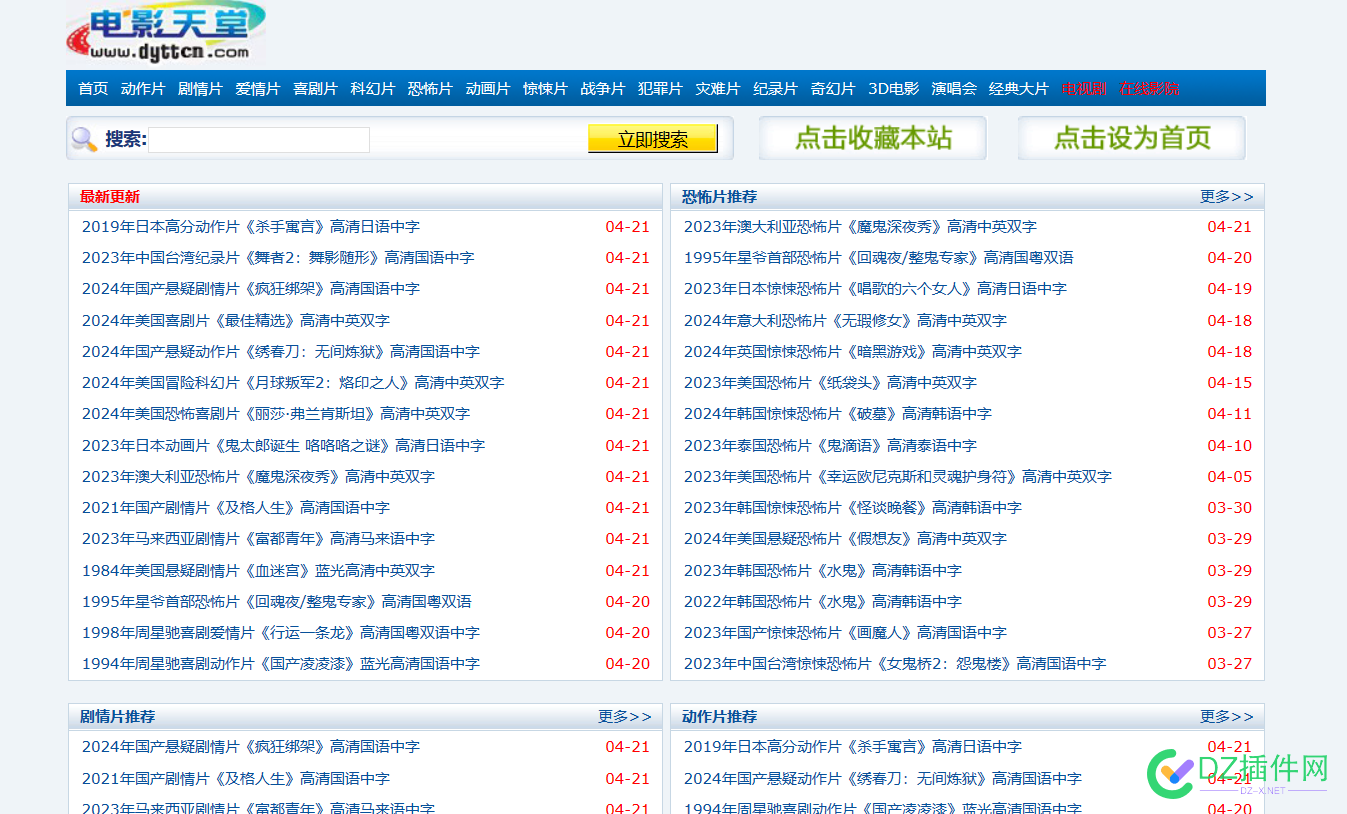Select 剧情片 in the navigation bar
1347x814 pixels.
[x=200, y=89]
